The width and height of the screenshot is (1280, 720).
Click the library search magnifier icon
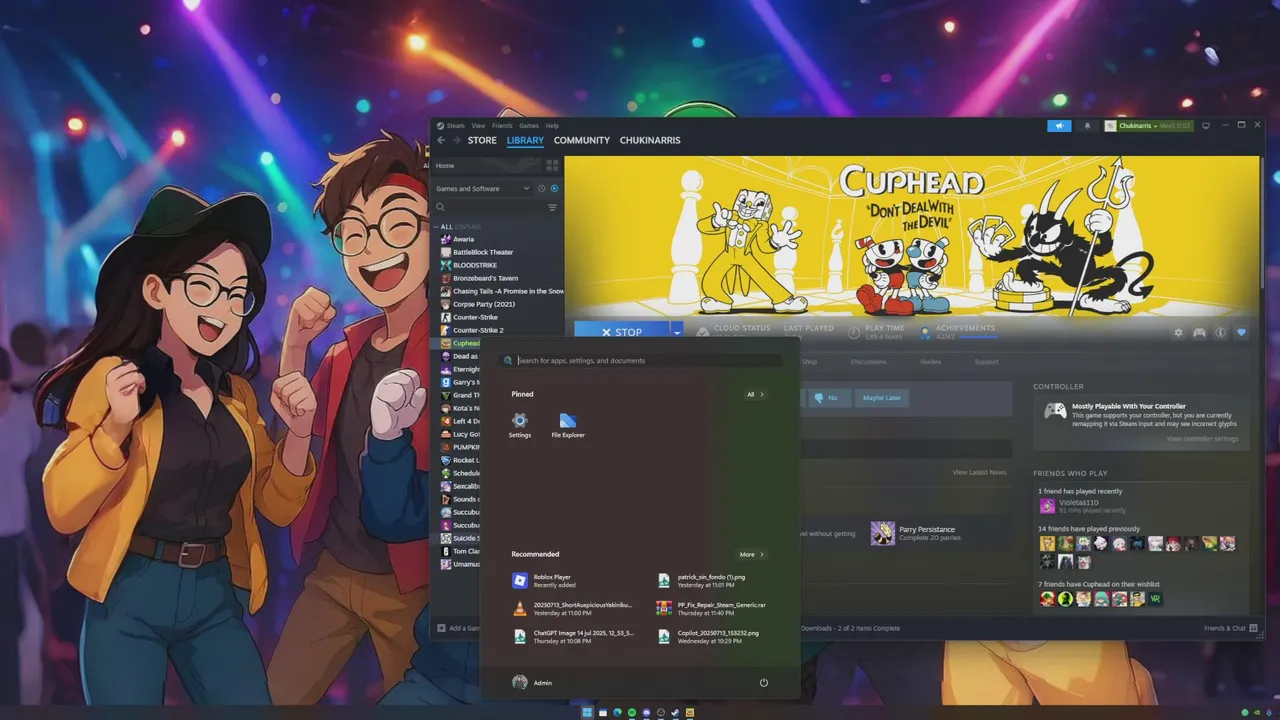coord(440,207)
